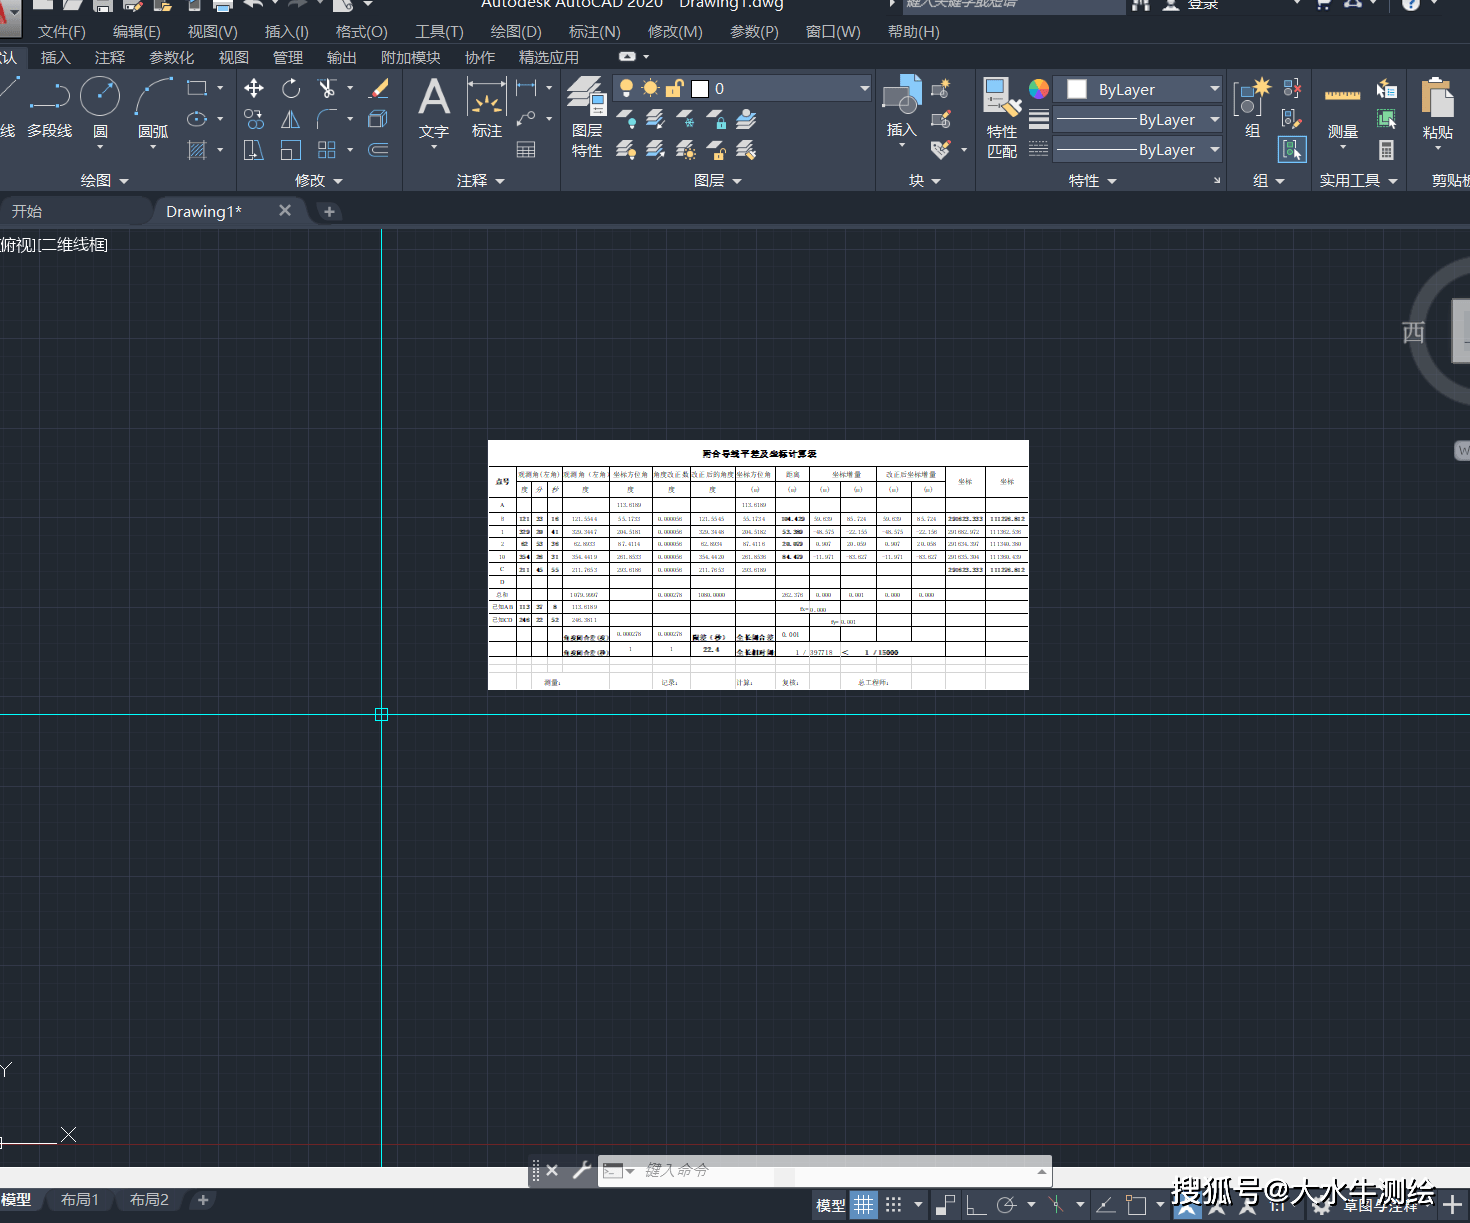Create new drawing tab with plus button

pos(329,211)
